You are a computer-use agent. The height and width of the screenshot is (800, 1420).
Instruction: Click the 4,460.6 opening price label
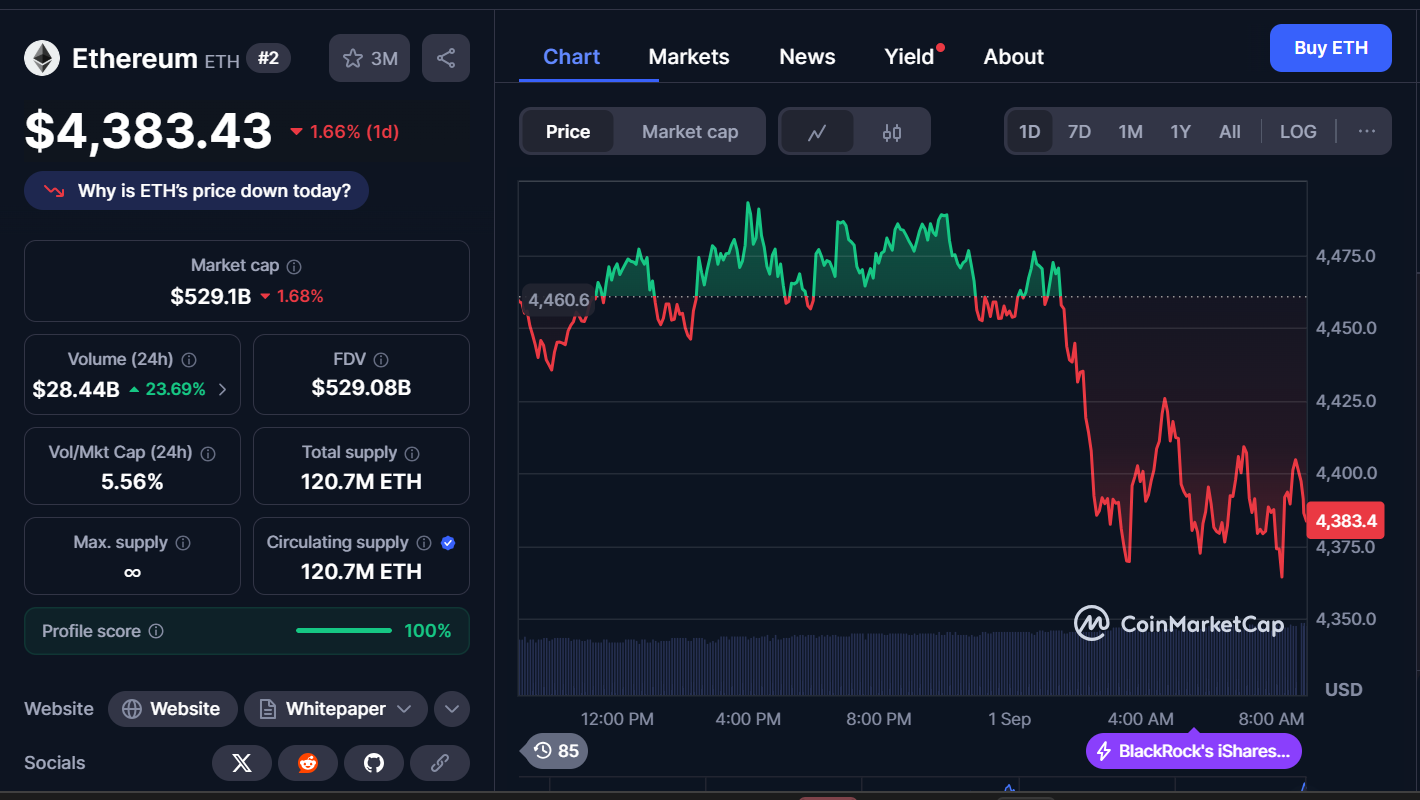[557, 300]
